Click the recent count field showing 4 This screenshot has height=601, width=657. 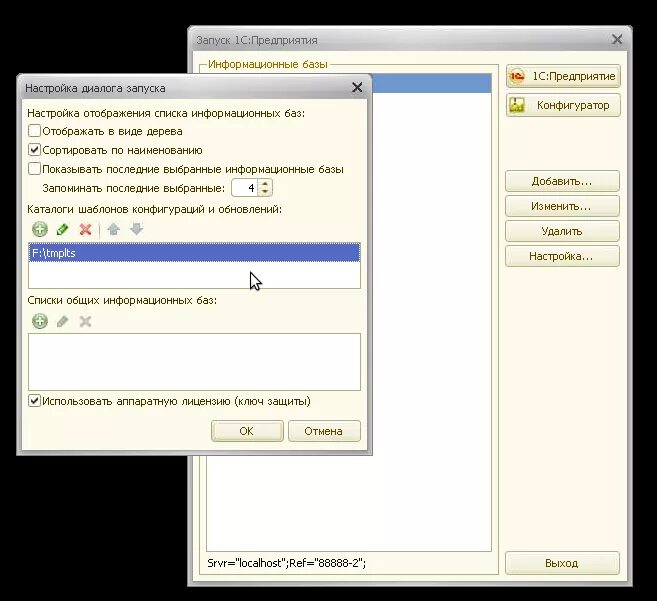click(246, 188)
